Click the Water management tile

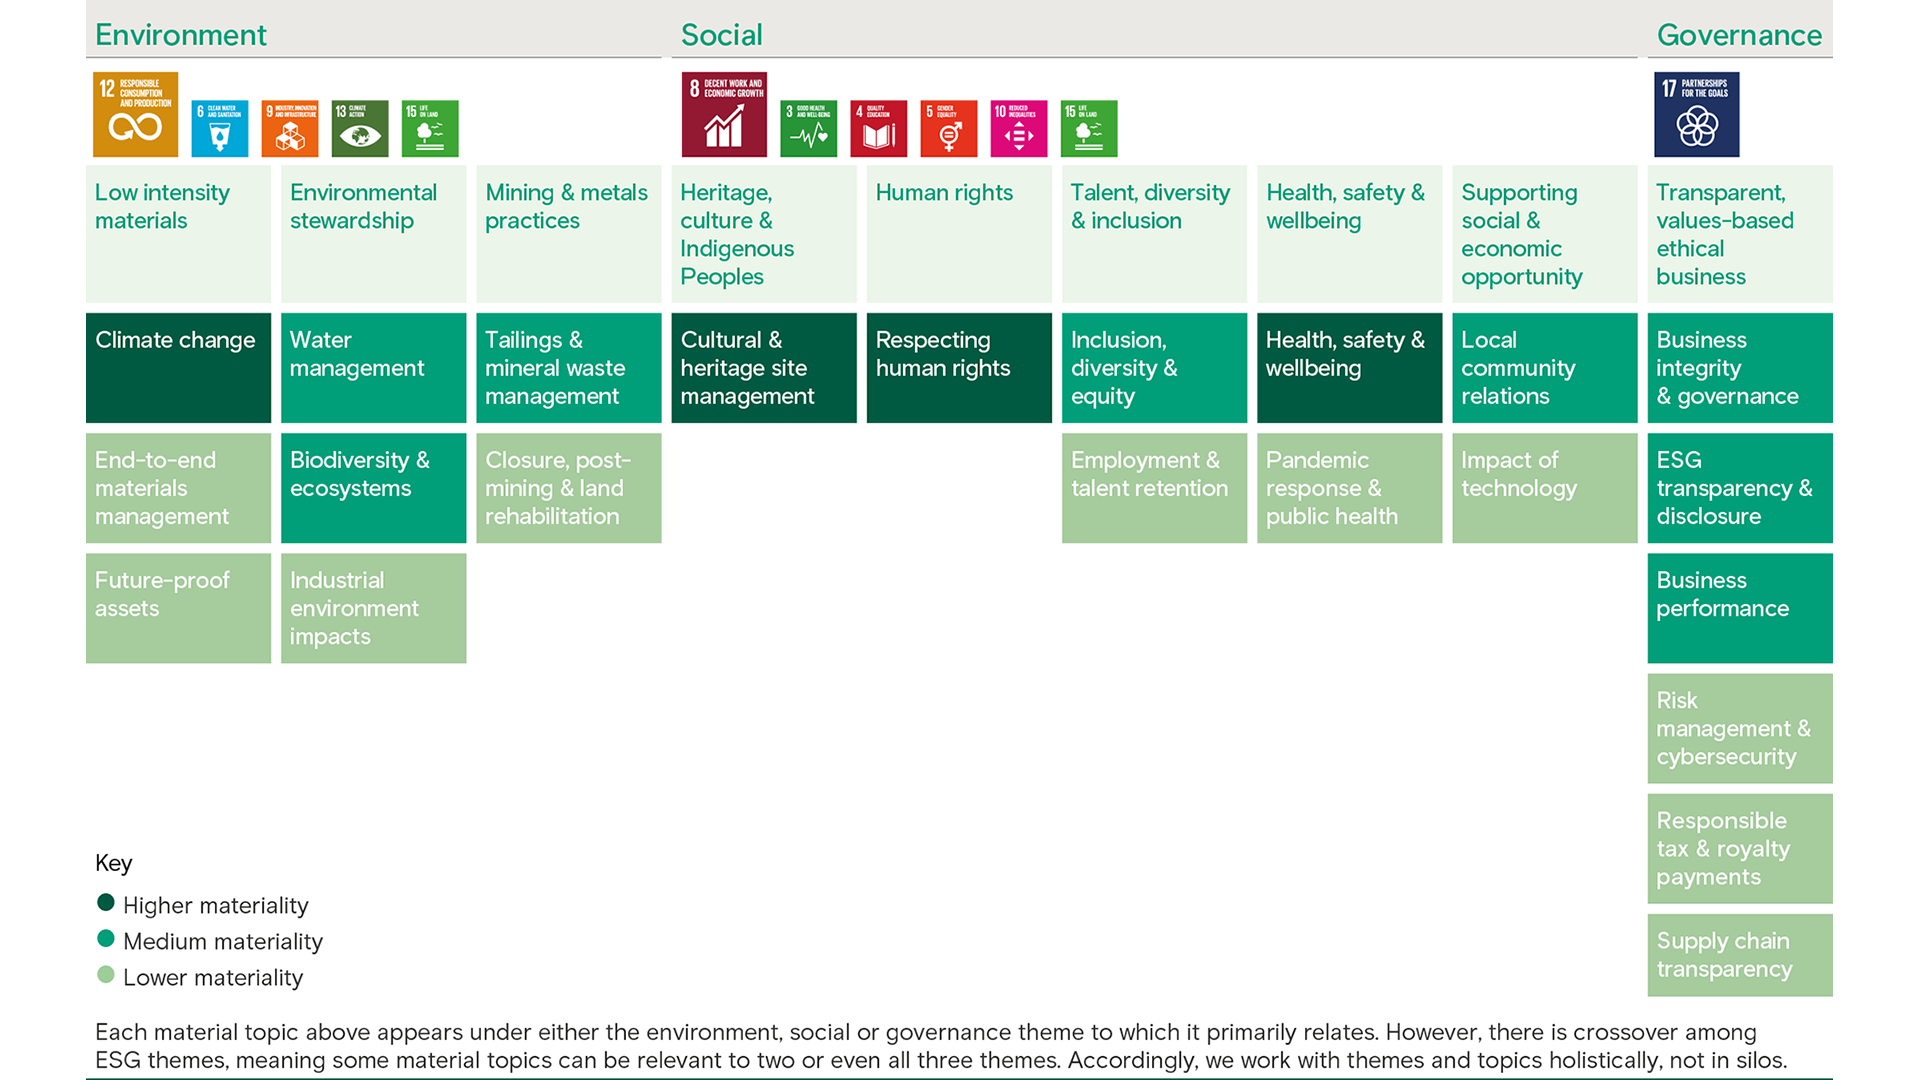pos(373,367)
